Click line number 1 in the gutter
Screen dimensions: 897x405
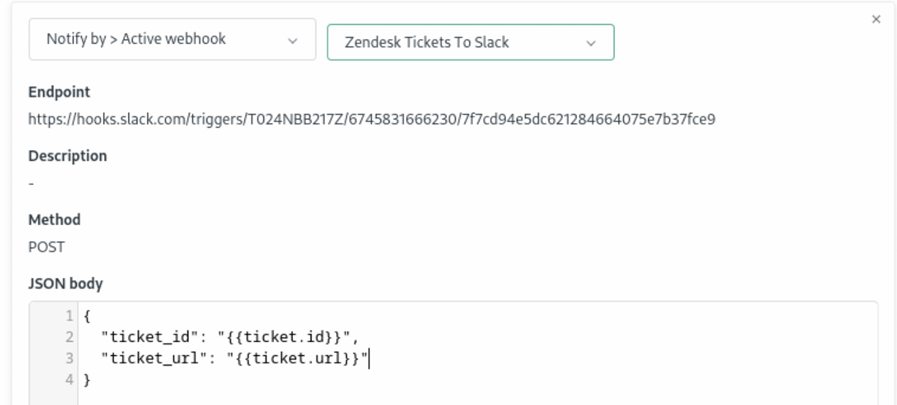(x=68, y=317)
